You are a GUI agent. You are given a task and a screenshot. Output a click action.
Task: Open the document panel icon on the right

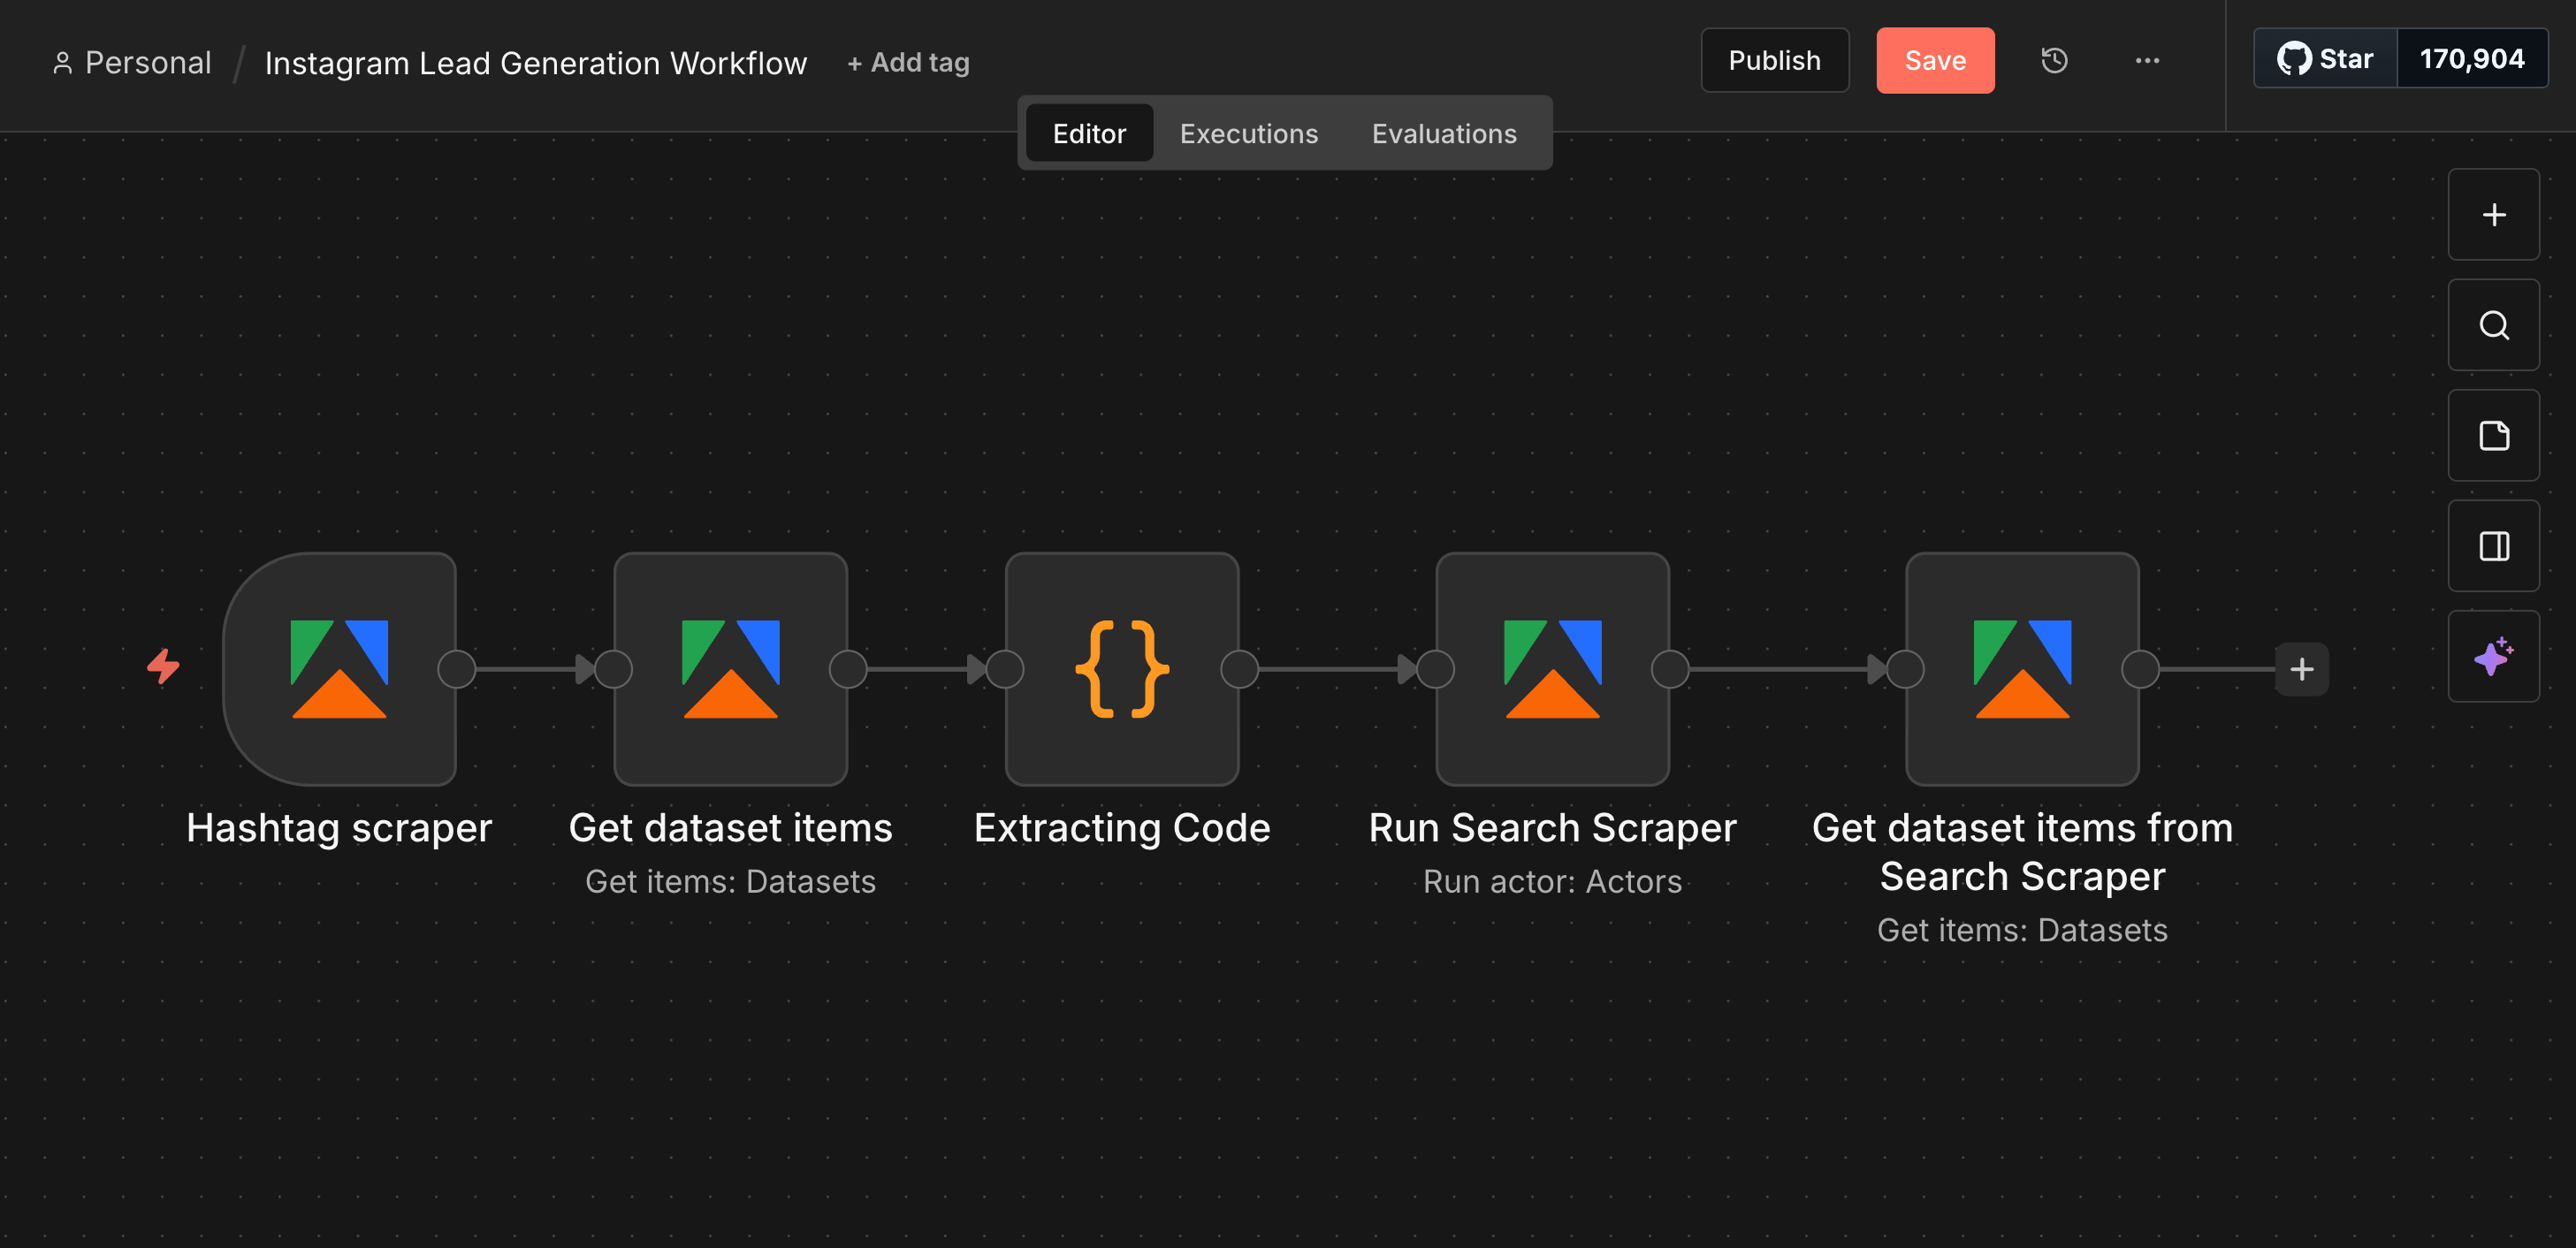point(2493,436)
